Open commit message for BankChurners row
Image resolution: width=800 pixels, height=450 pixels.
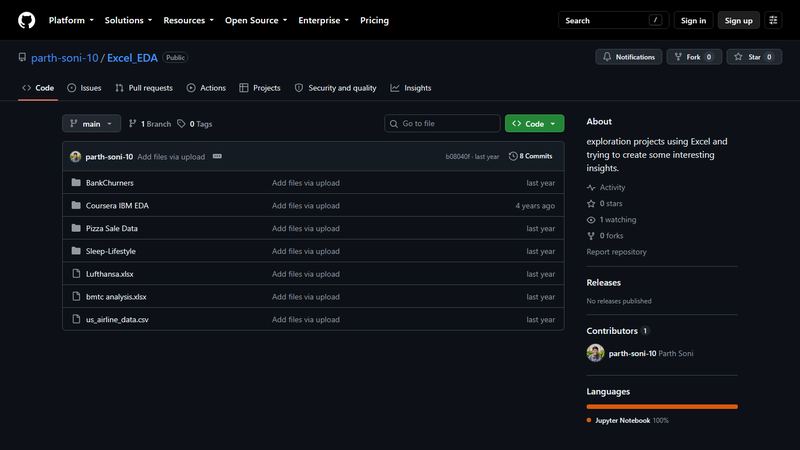click(x=306, y=183)
